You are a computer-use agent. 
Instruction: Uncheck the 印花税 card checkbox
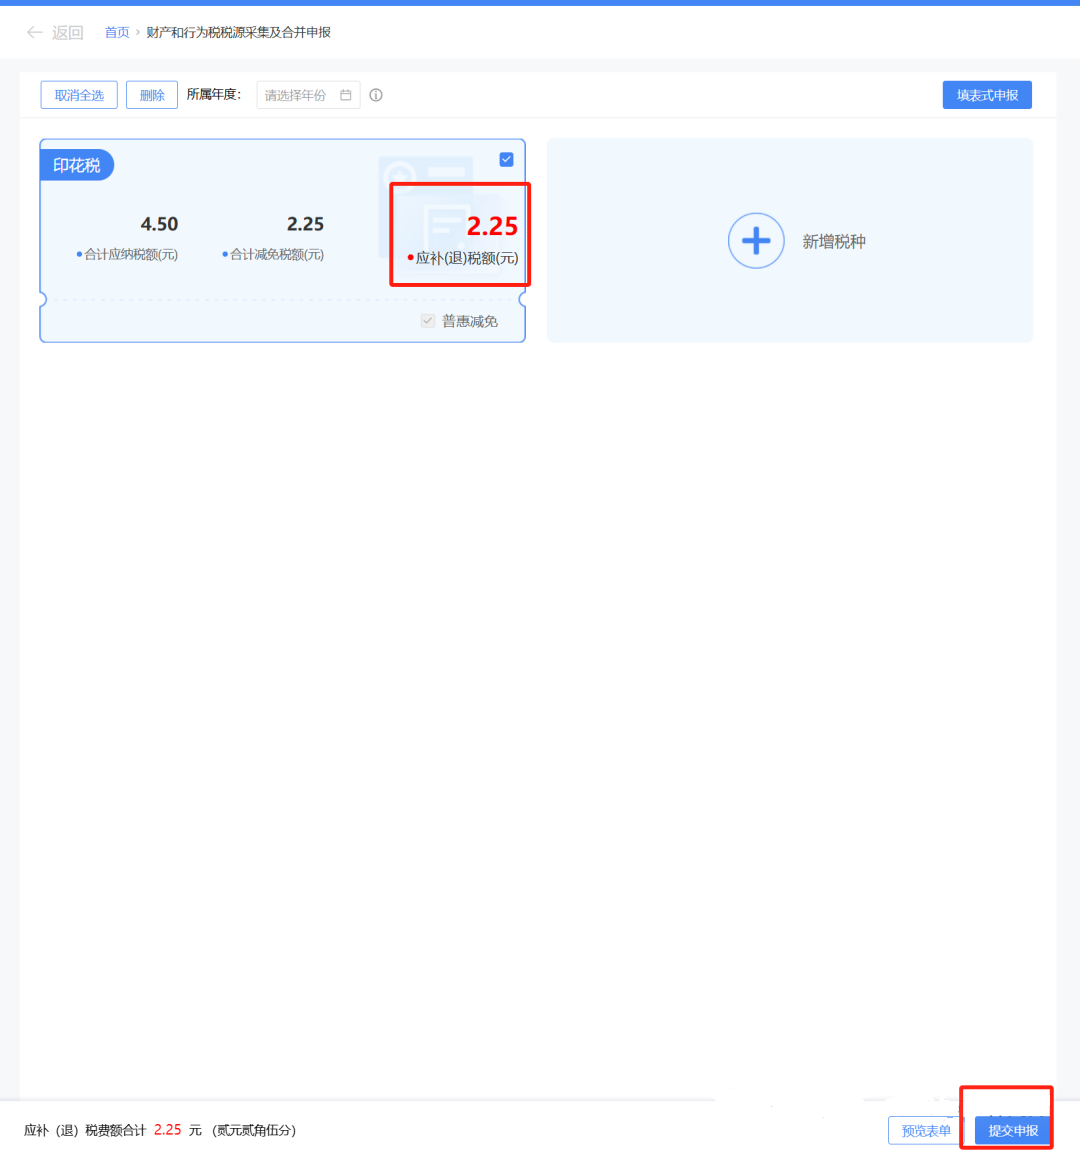coord(506,159)
